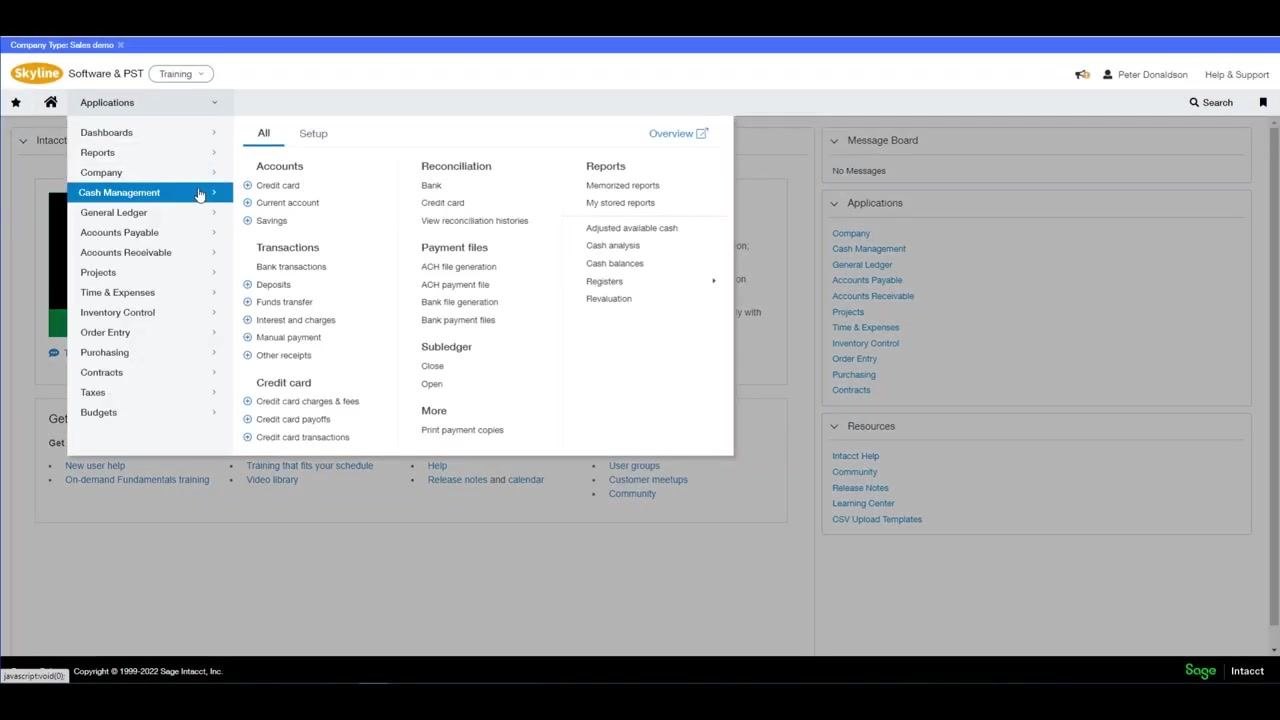Open the Training environment dropdown

click(x=181, y=74)
